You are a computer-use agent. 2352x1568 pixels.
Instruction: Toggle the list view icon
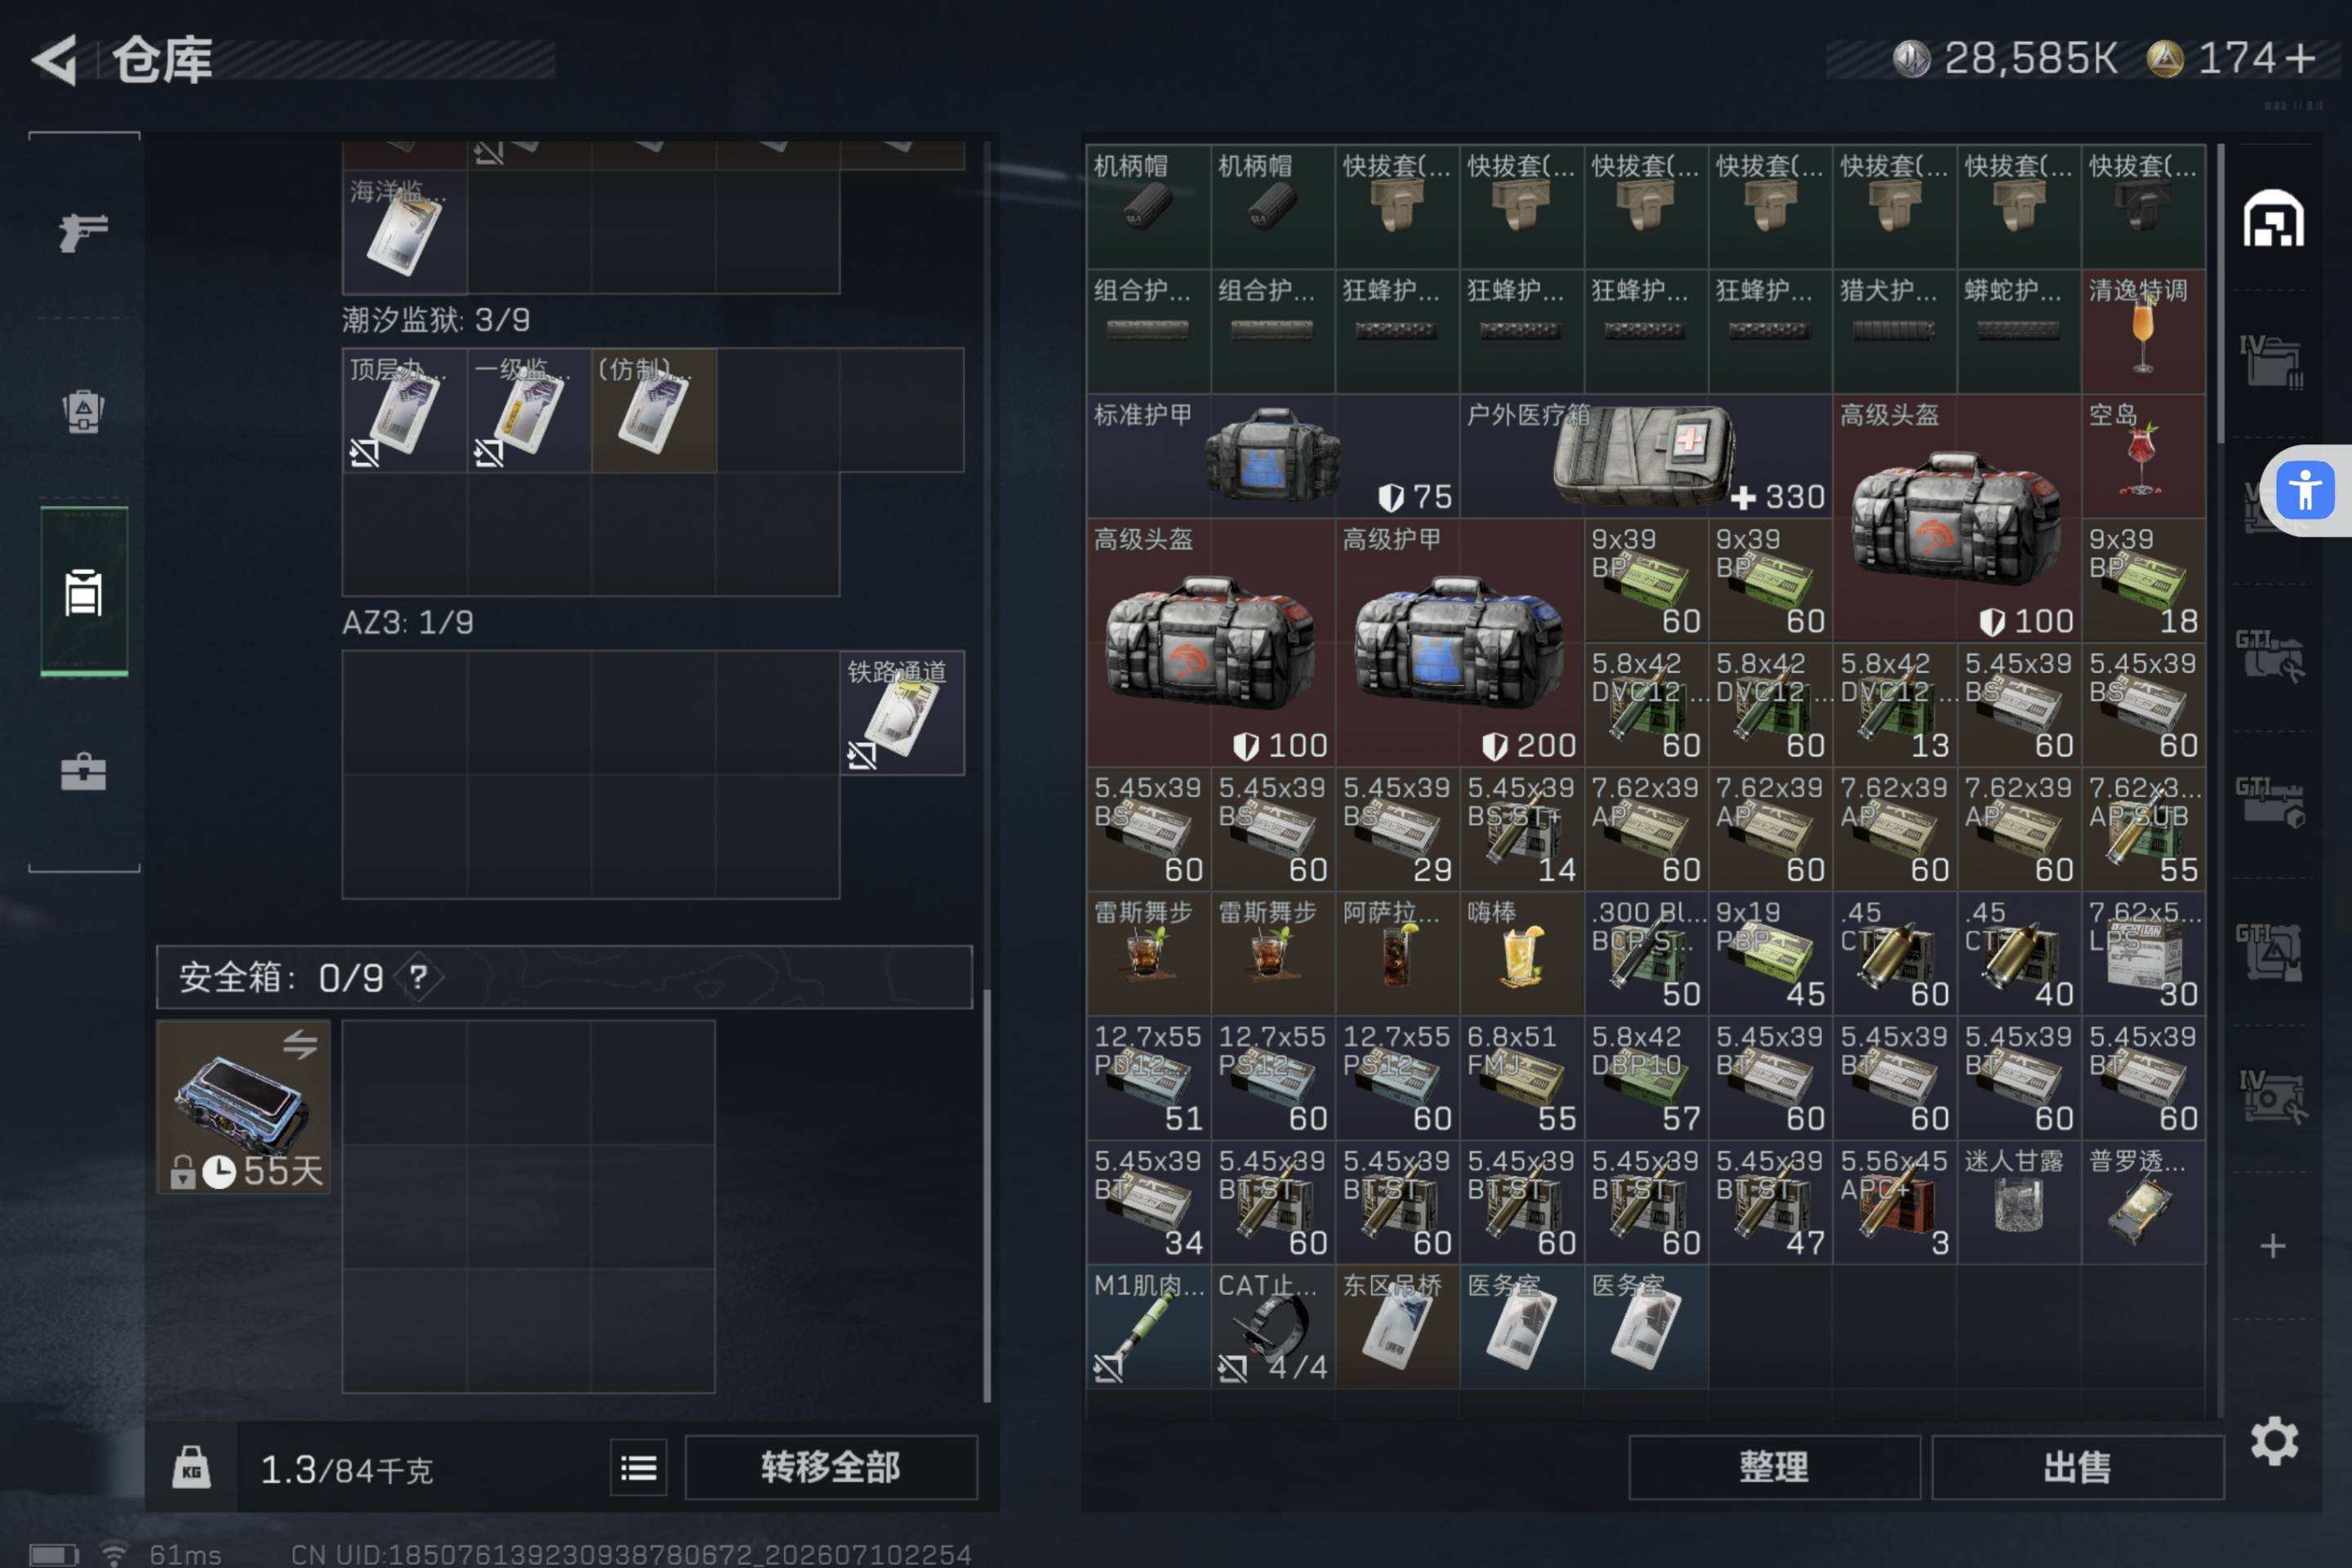click(639, 1468)
